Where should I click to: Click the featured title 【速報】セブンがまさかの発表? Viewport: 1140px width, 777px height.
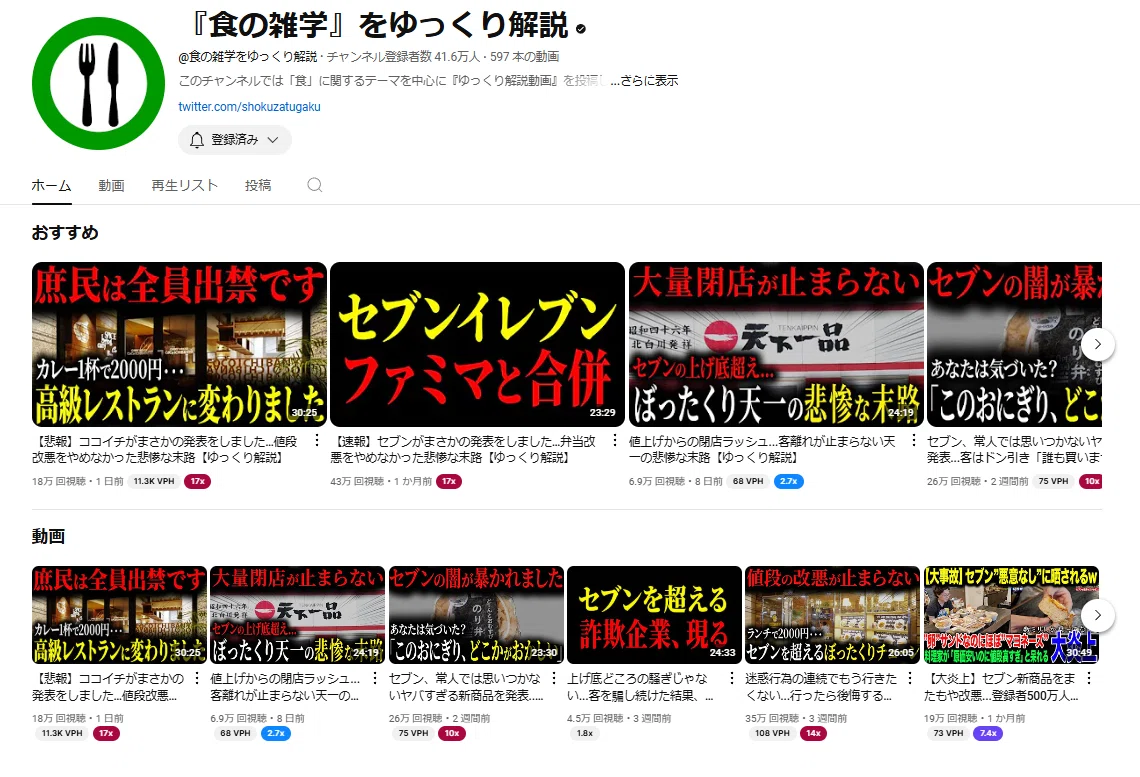[x=463, y=449]
